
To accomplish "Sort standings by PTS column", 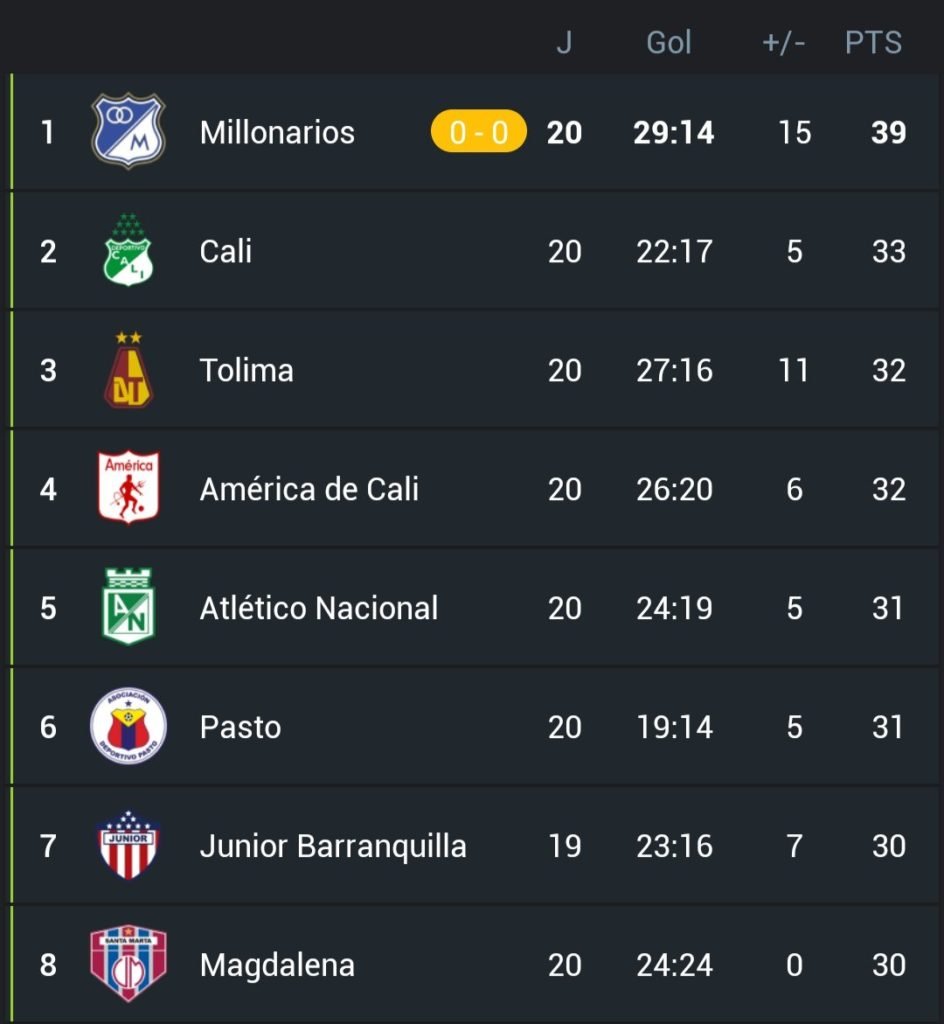I will pyautogui.click(x=873, y=43).
